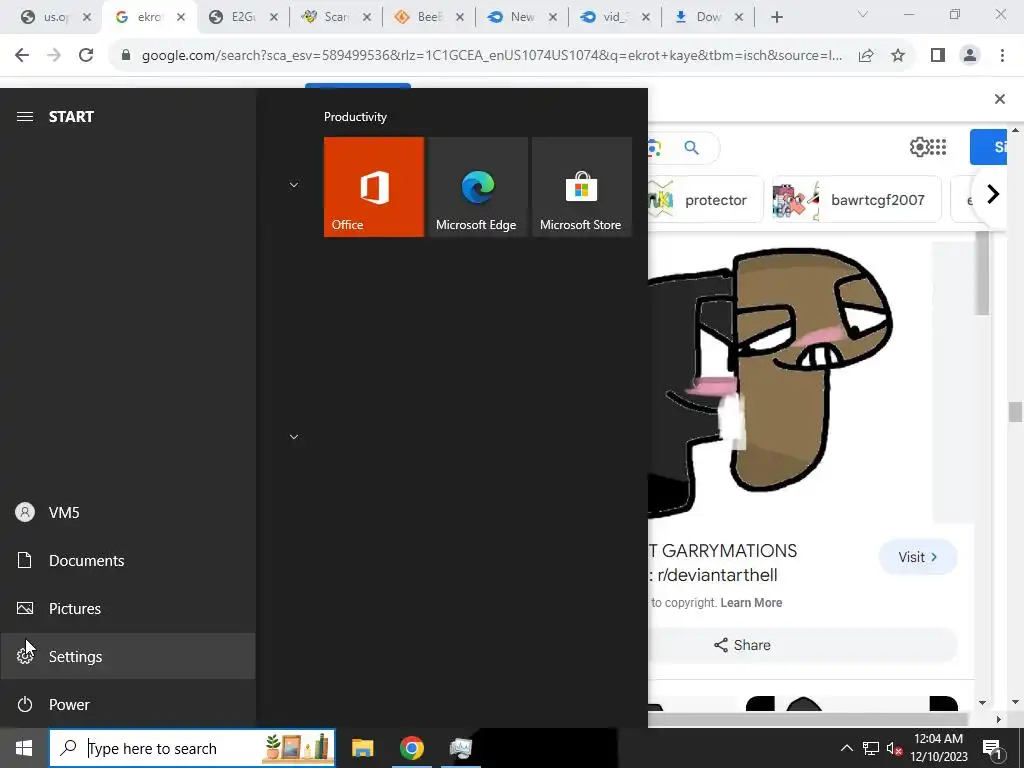Screen dimensions: 1024x768
Task: Open Chrome's three-dot menu
Action: click(1002, 56)
